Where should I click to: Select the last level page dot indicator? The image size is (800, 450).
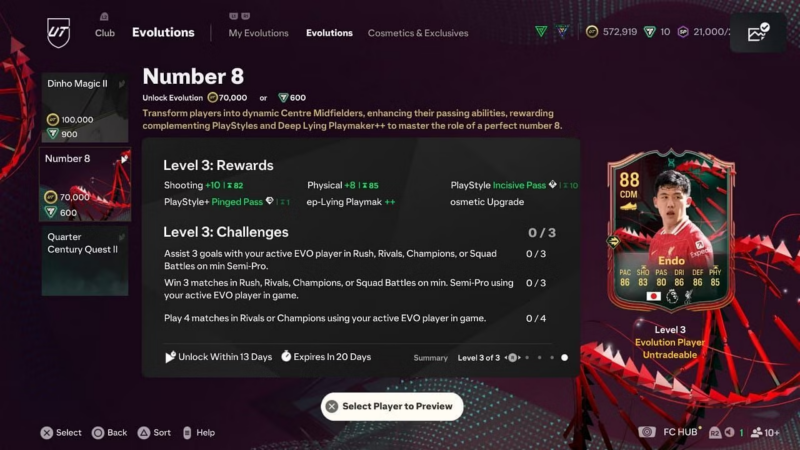564,358
